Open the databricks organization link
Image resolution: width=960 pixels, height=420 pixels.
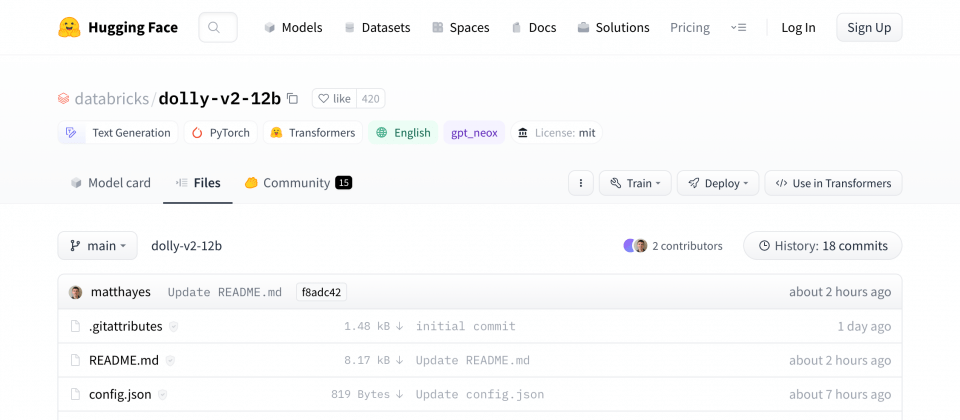[111, 99]
